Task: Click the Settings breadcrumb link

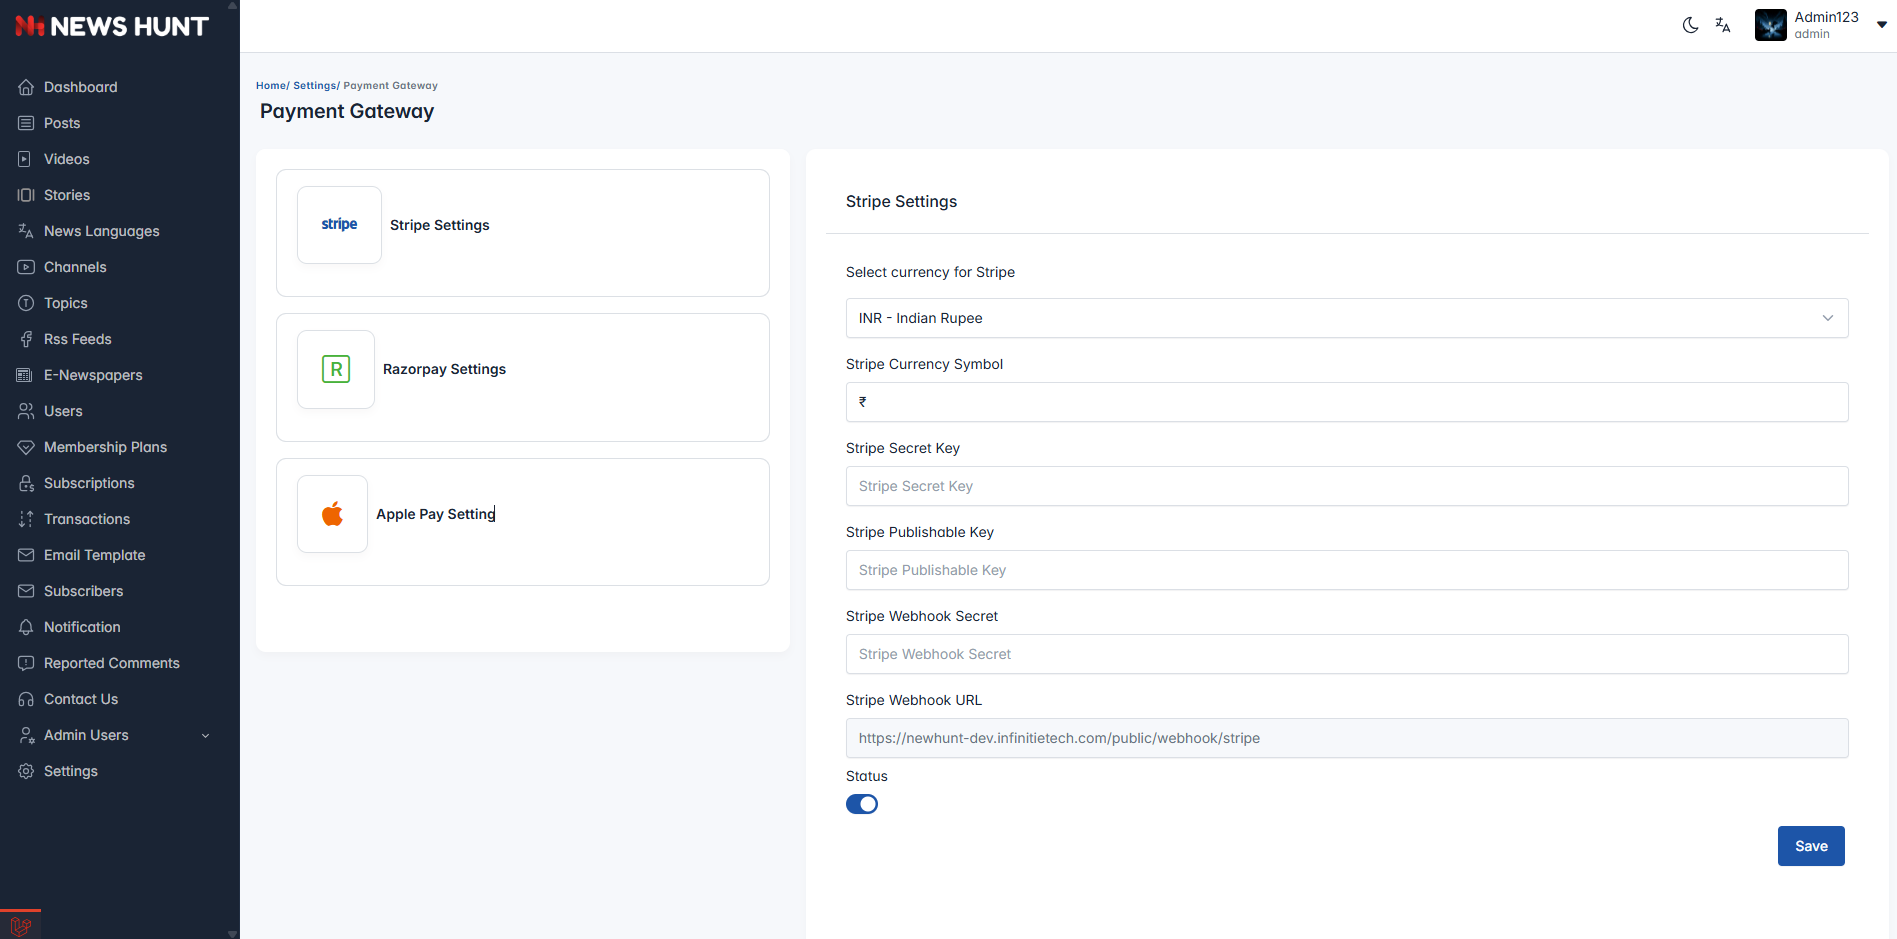Action: 314,86
